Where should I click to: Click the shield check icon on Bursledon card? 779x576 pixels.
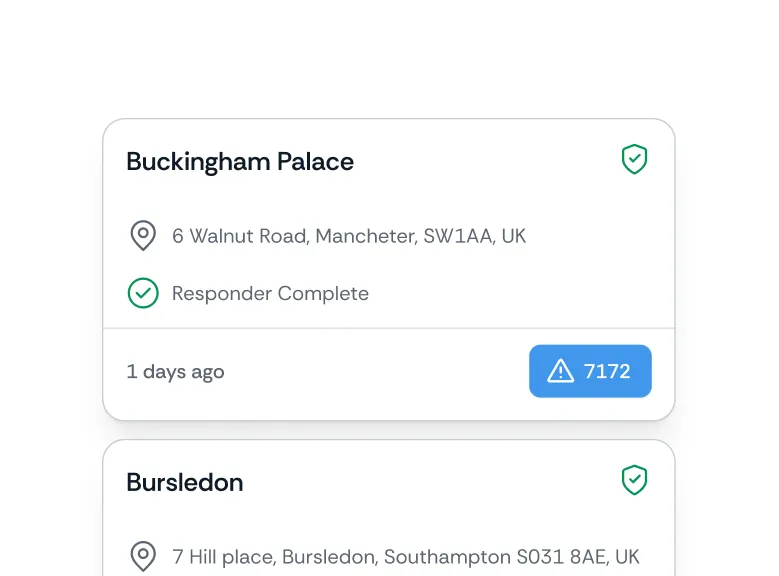(634, 481)
